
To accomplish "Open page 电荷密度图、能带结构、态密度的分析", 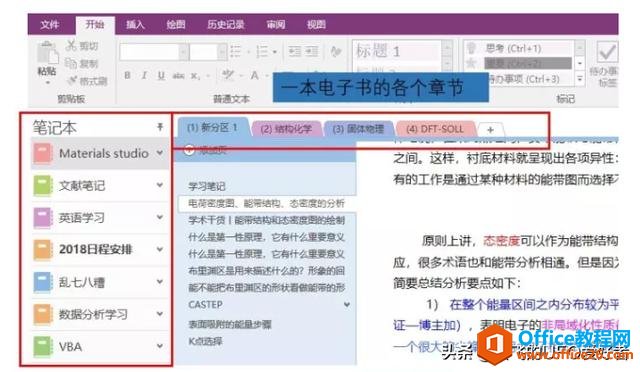I will coord(267,203).
